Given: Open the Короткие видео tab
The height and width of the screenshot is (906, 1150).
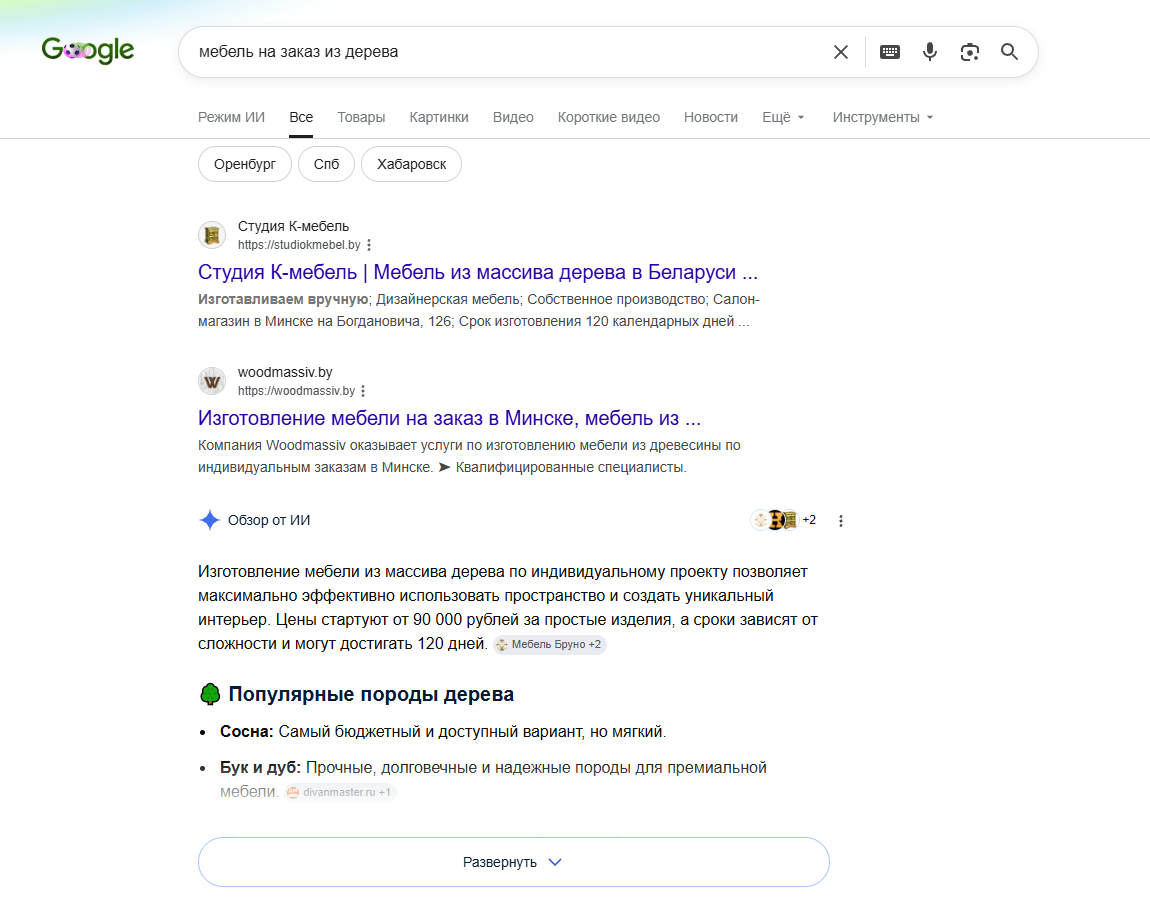Looking at the screenshot, I should [x=608, y=117].
